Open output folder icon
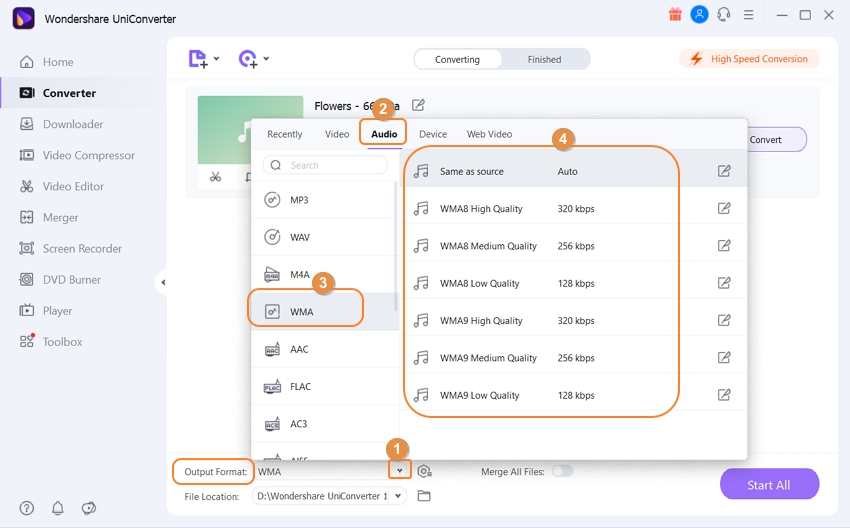 (424, 496)
